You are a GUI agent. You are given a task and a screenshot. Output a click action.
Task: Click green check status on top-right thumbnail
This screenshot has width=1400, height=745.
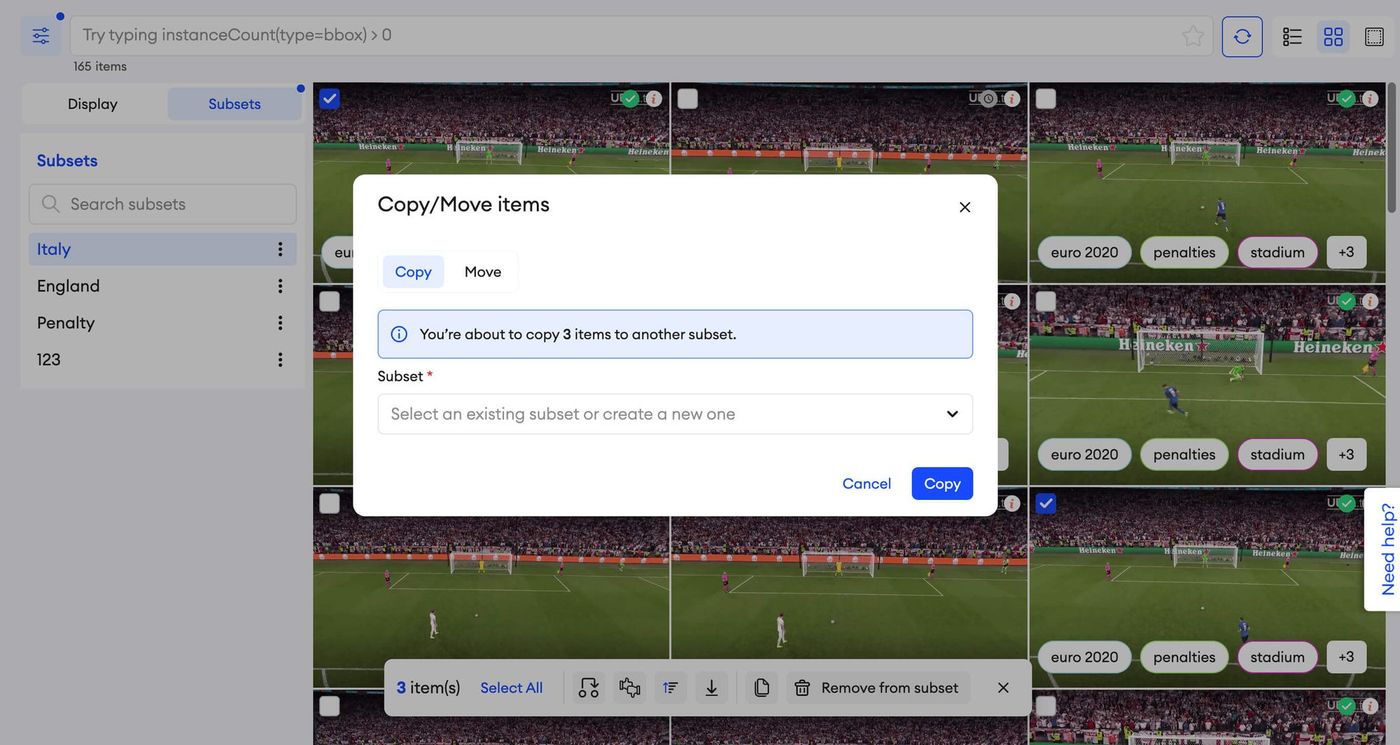pos(1347,99)
